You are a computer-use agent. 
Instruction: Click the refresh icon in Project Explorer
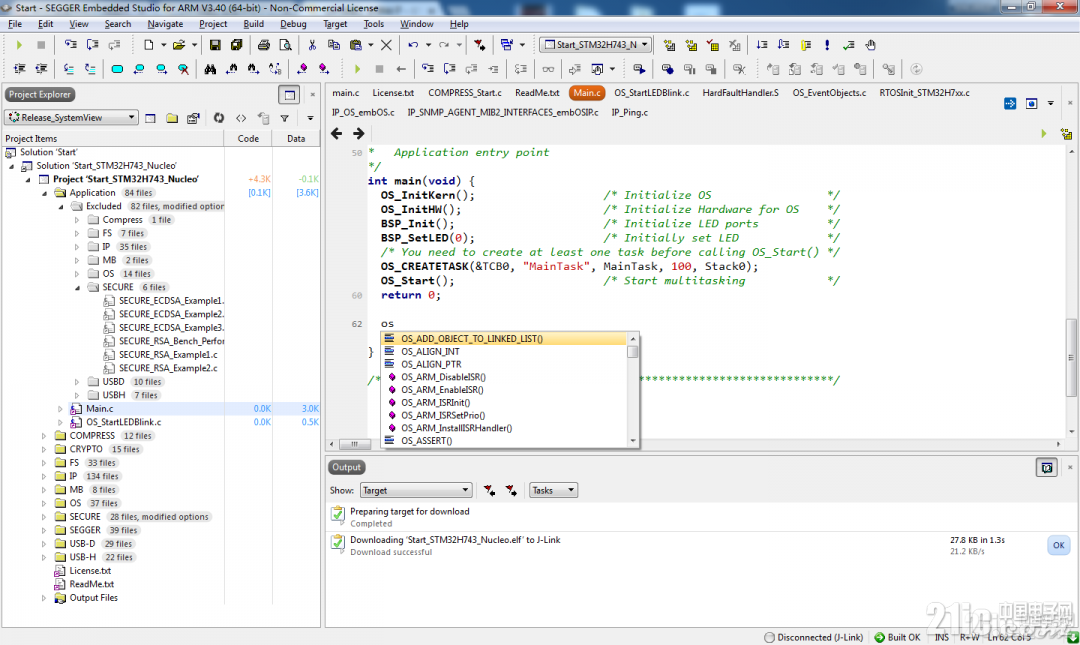[218, 118]
